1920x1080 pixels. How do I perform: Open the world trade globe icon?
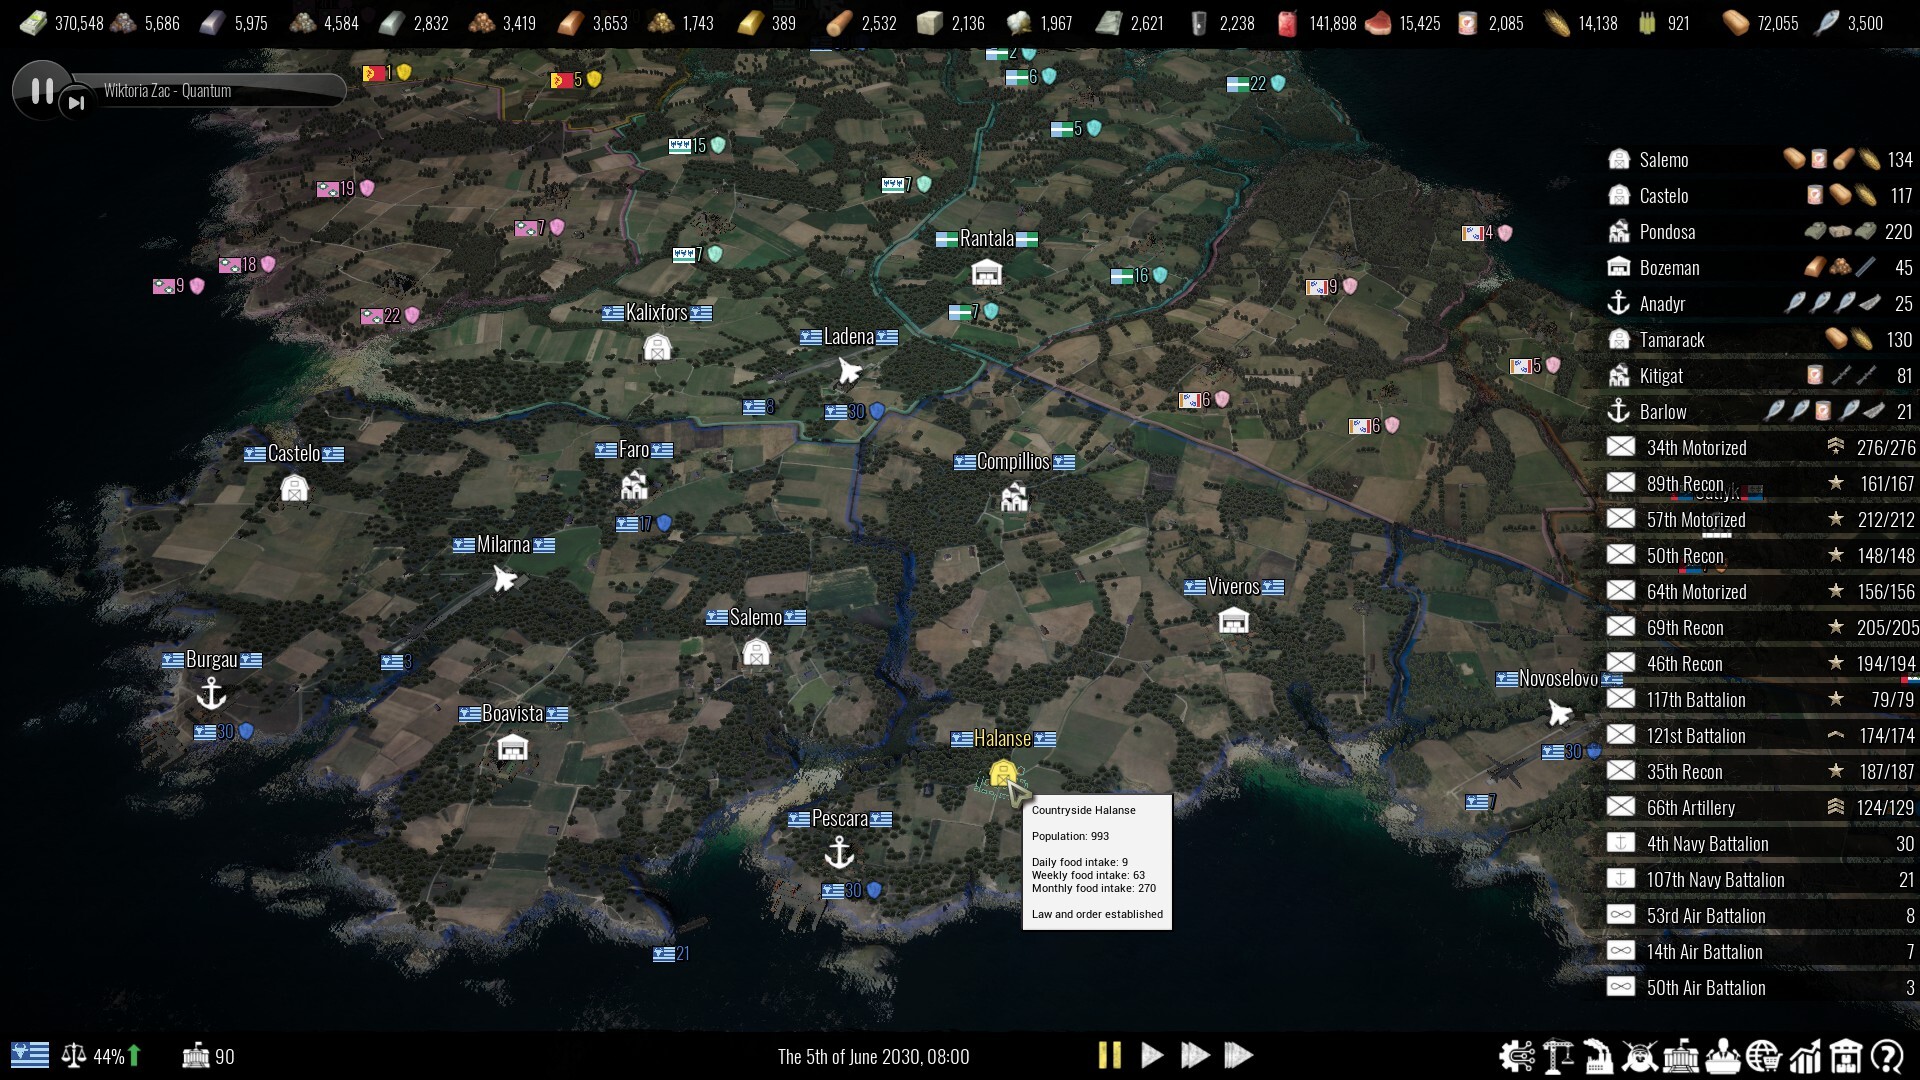coord(1763,1056)
